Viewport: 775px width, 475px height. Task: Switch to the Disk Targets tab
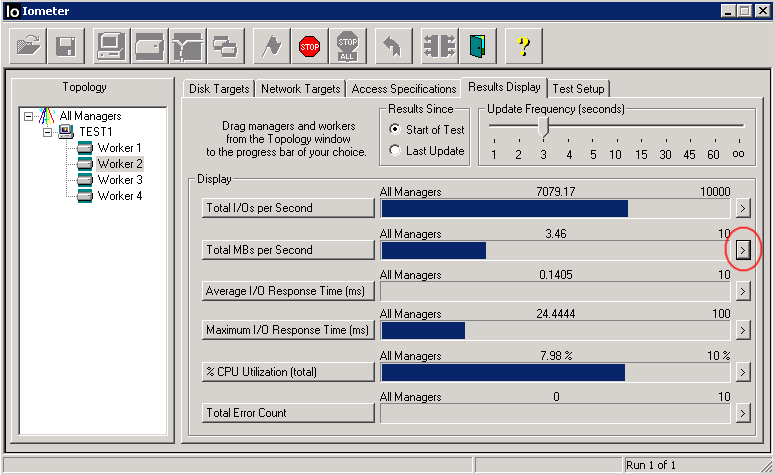click(x=219, y=89)
